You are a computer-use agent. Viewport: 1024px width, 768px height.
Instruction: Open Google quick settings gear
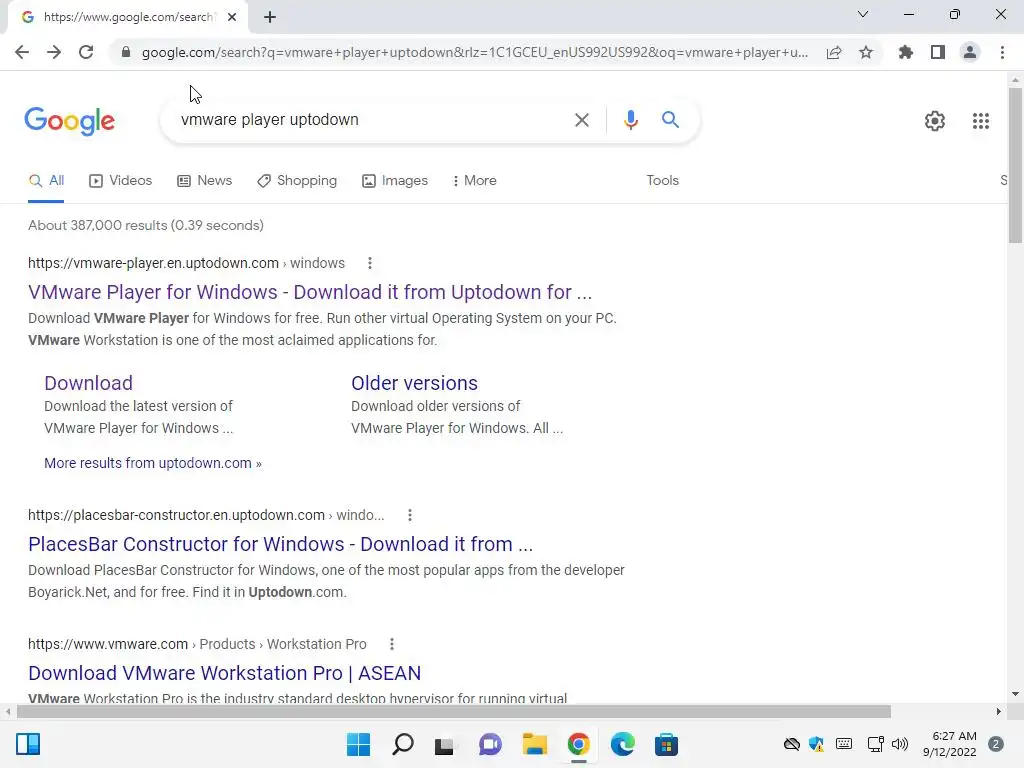pyautogui.click(x=935, y=121)
